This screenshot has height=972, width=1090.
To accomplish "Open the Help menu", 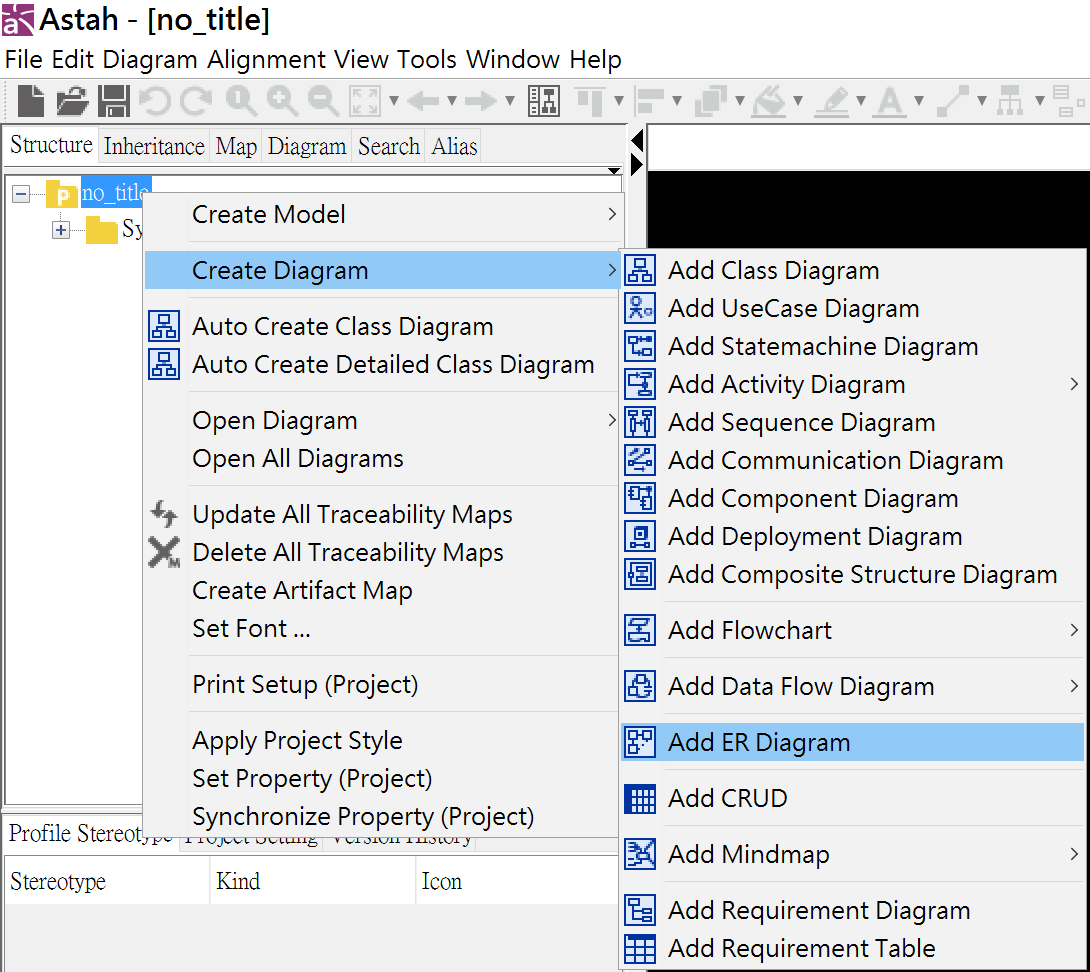I will [x=595, y=60].
